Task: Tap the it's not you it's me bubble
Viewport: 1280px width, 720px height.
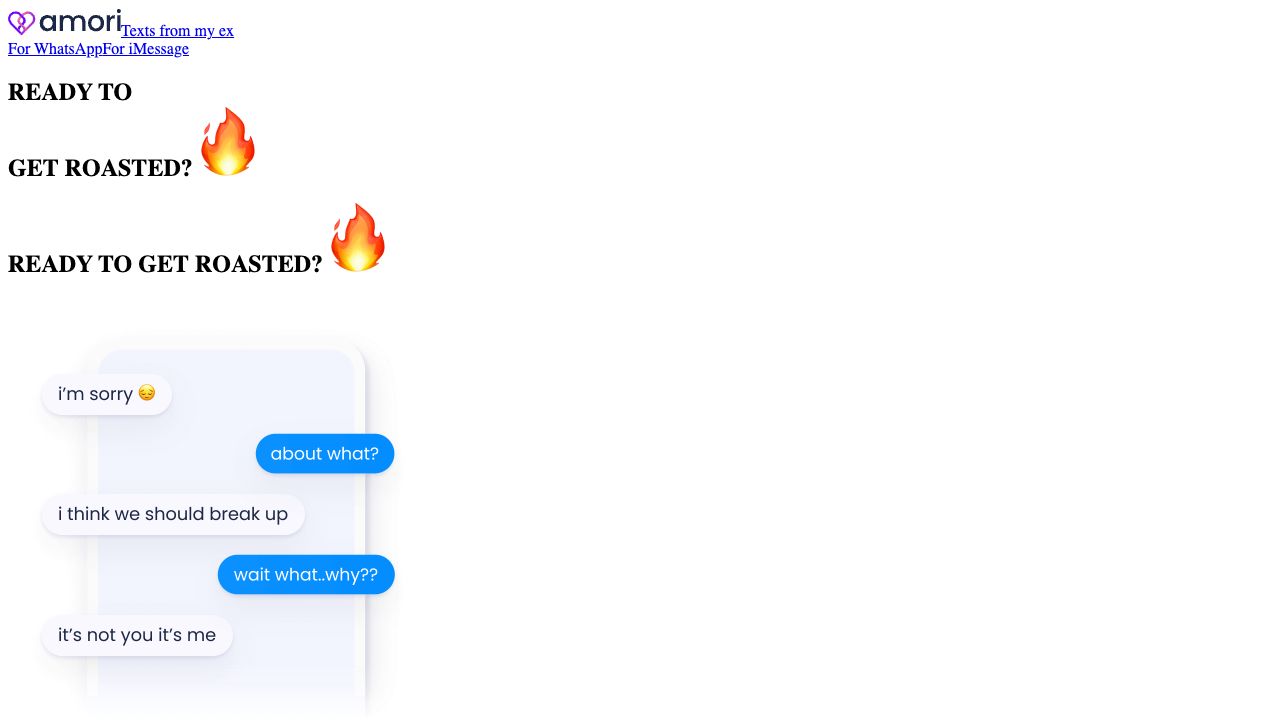Action: click(137, 635)
